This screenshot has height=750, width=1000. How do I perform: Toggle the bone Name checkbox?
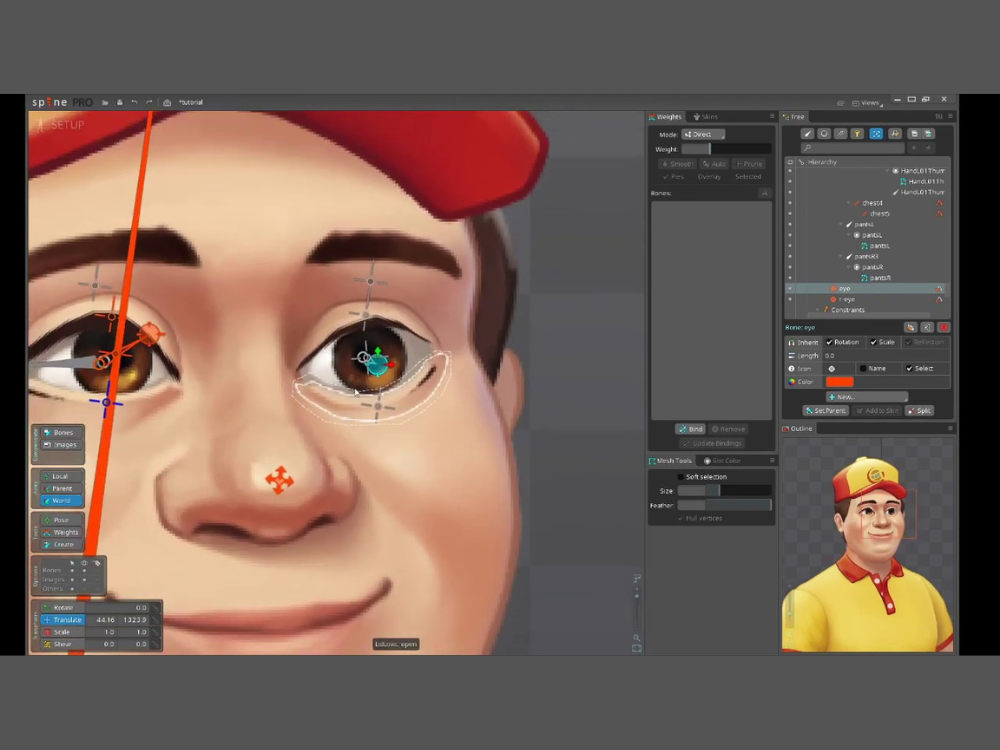tap(872, 368)
